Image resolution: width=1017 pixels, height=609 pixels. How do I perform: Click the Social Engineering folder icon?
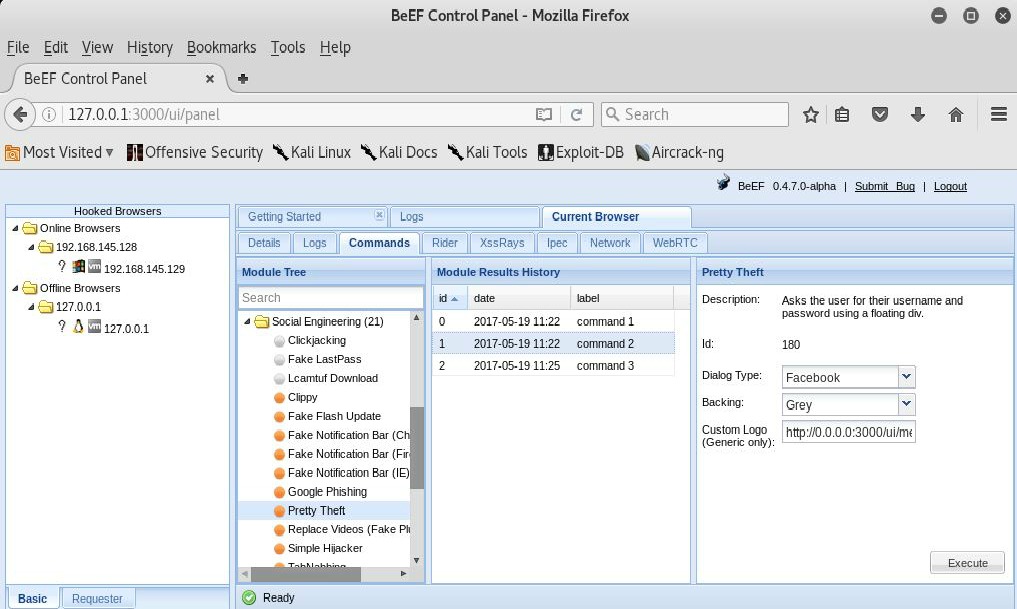tap(261, 322)
